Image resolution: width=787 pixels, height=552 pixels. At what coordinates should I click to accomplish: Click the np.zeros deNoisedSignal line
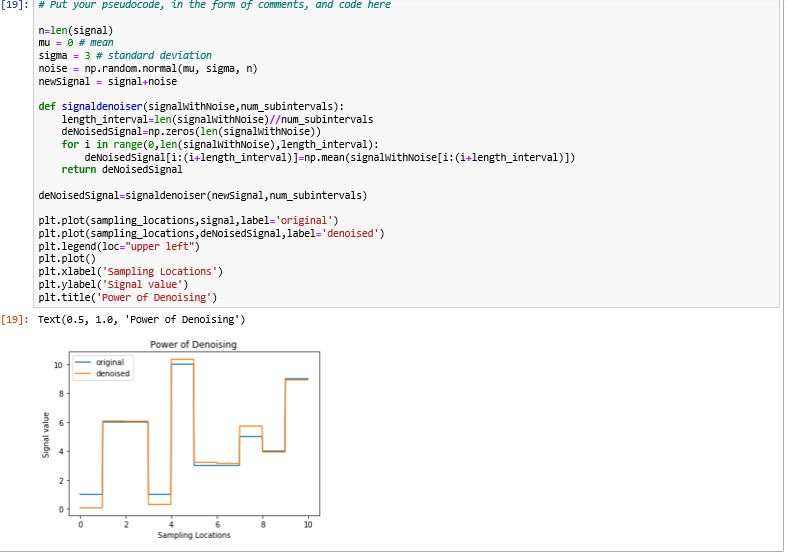[x=191, y=131]
